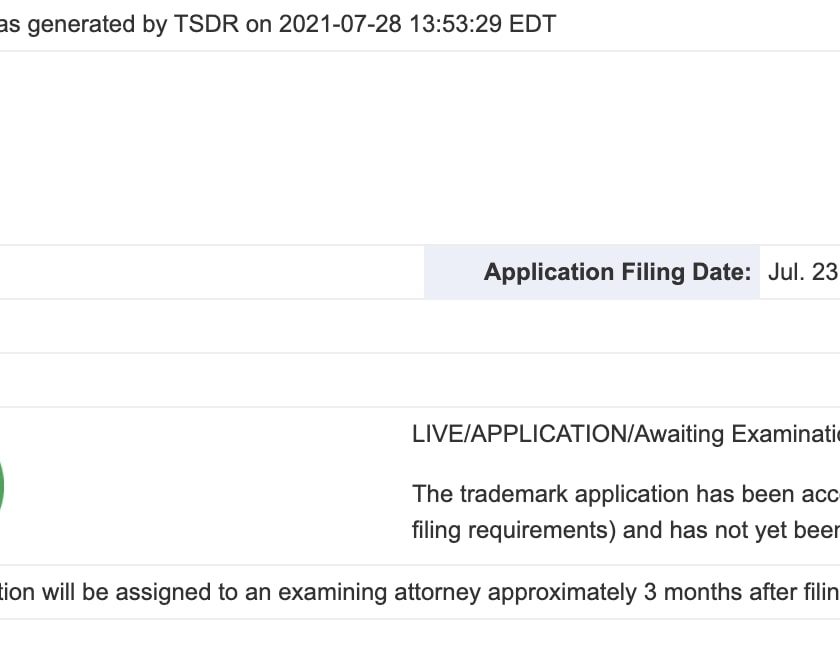This screenshot has width=840, height=670.
Task: Click the green live status circle icon
Action: (2, 486)
